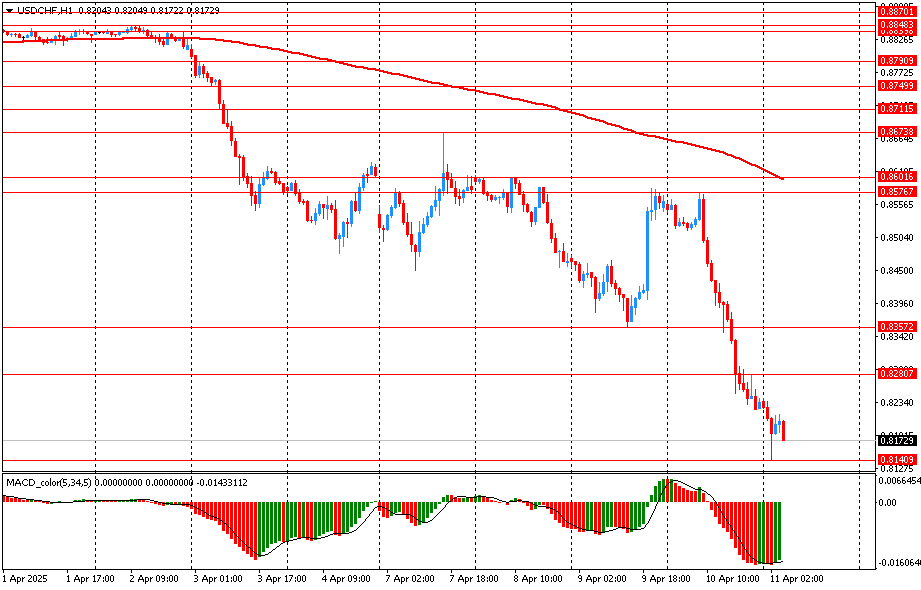Image resolution: width=921 pixels, height=590 pixels.
Task: Click the current price 0.81729 black label
Action: pyautogui.click(x=896, y=441)
